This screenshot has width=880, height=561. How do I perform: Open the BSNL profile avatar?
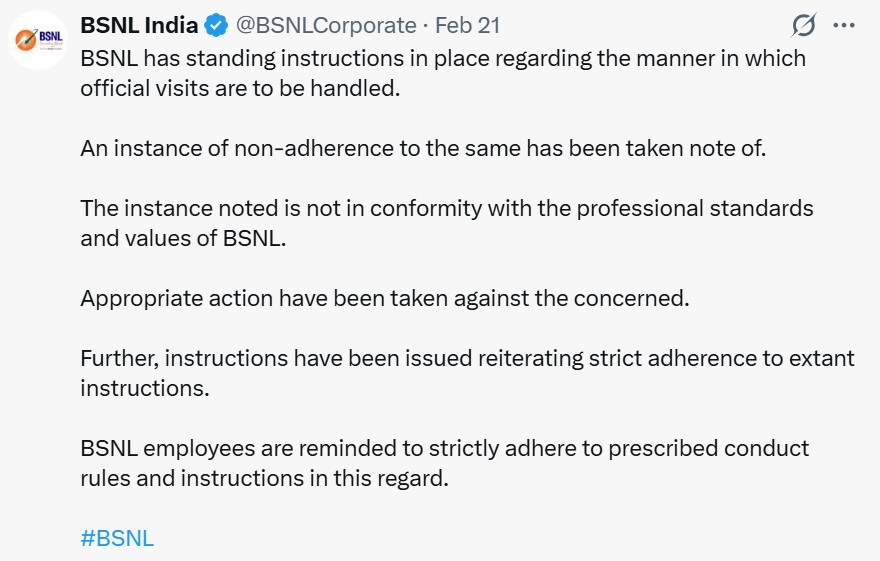coord(38,40)
